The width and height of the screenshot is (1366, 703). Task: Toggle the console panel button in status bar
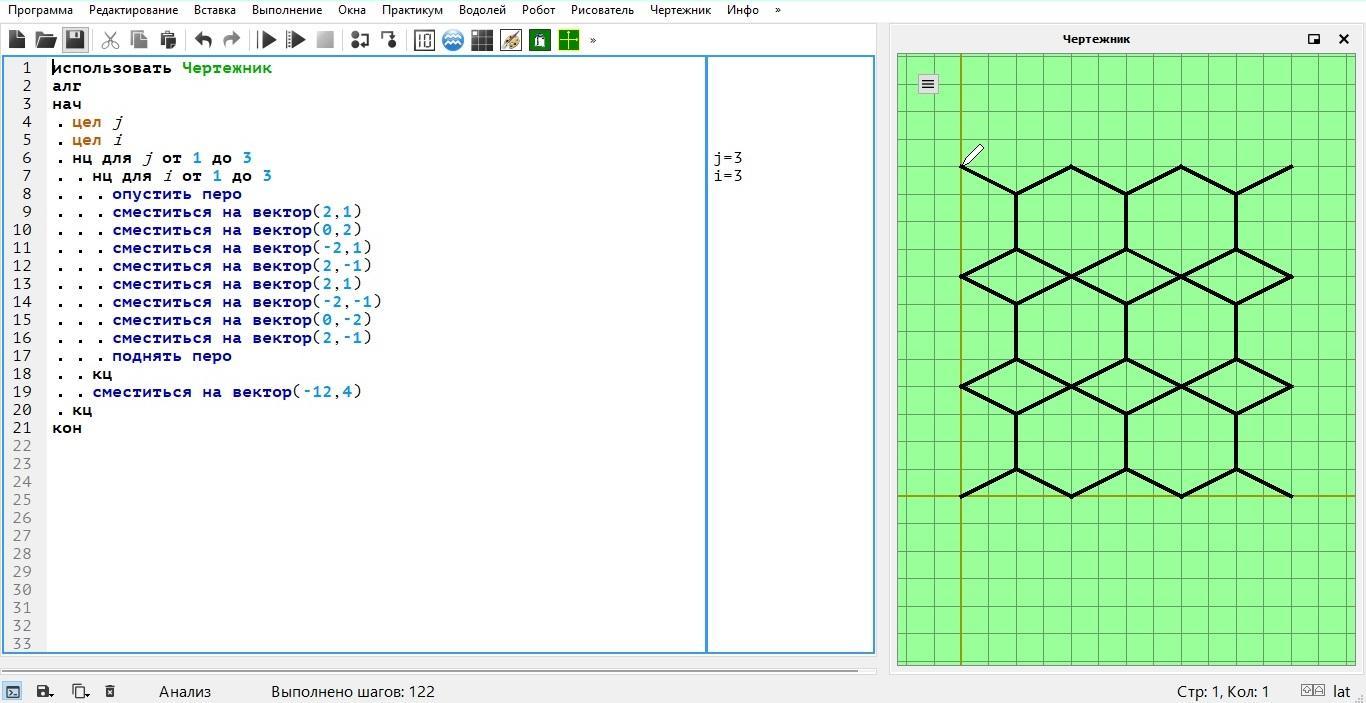(13, 691)
